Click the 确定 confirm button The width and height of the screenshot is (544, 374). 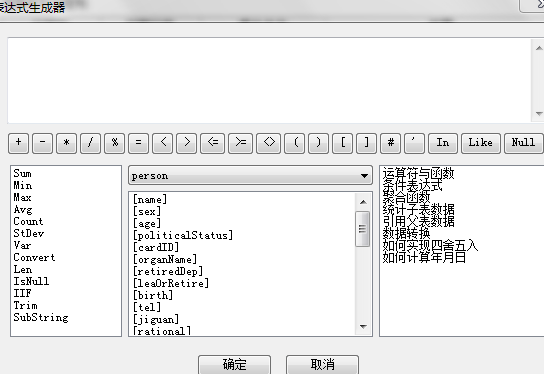click(235, 364)
